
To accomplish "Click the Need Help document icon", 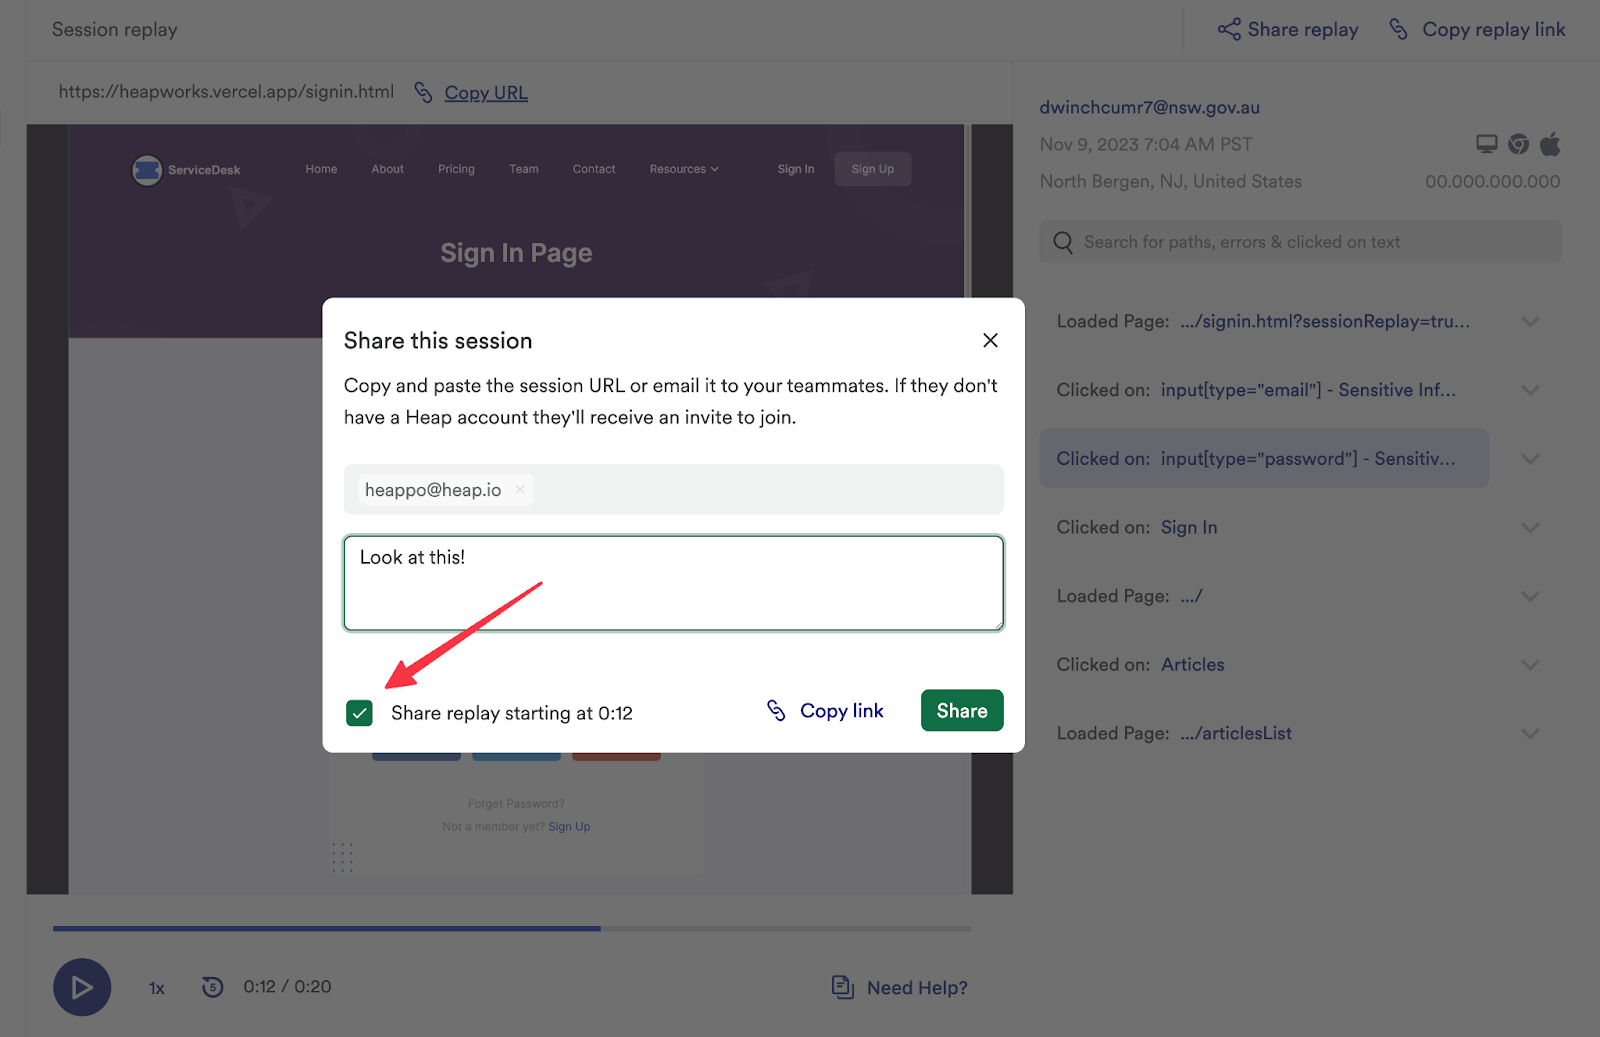I will (x=843, y=987).
